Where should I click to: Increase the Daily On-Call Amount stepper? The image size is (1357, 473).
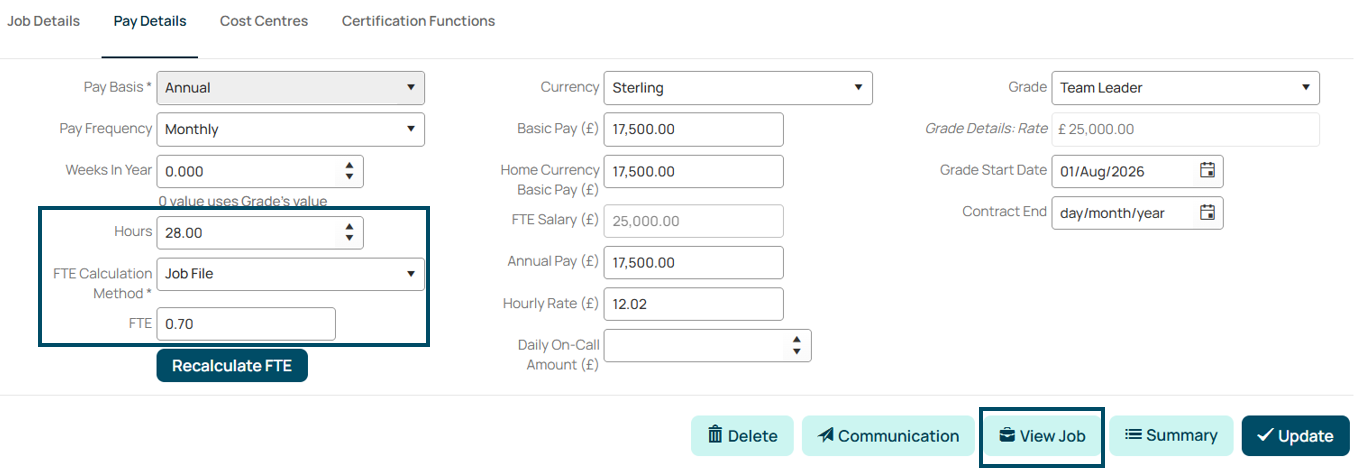pos(797,340)
